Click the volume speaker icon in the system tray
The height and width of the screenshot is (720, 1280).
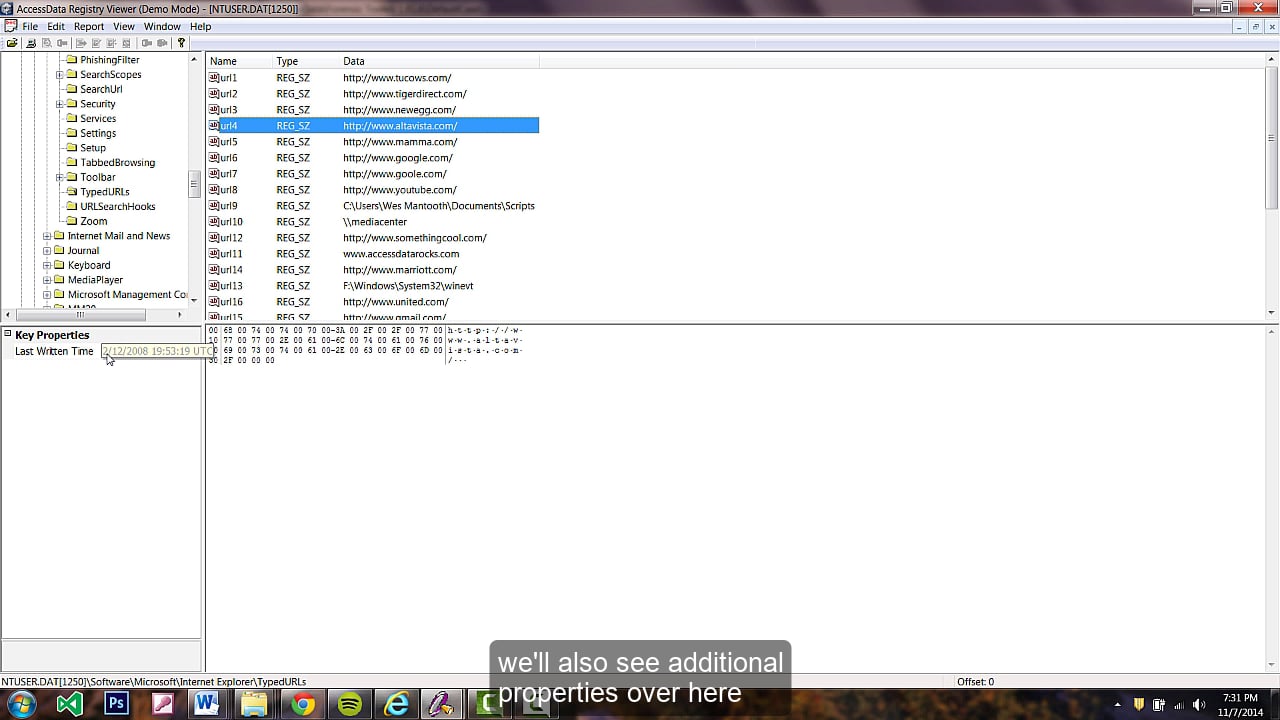click(1199, 704)
